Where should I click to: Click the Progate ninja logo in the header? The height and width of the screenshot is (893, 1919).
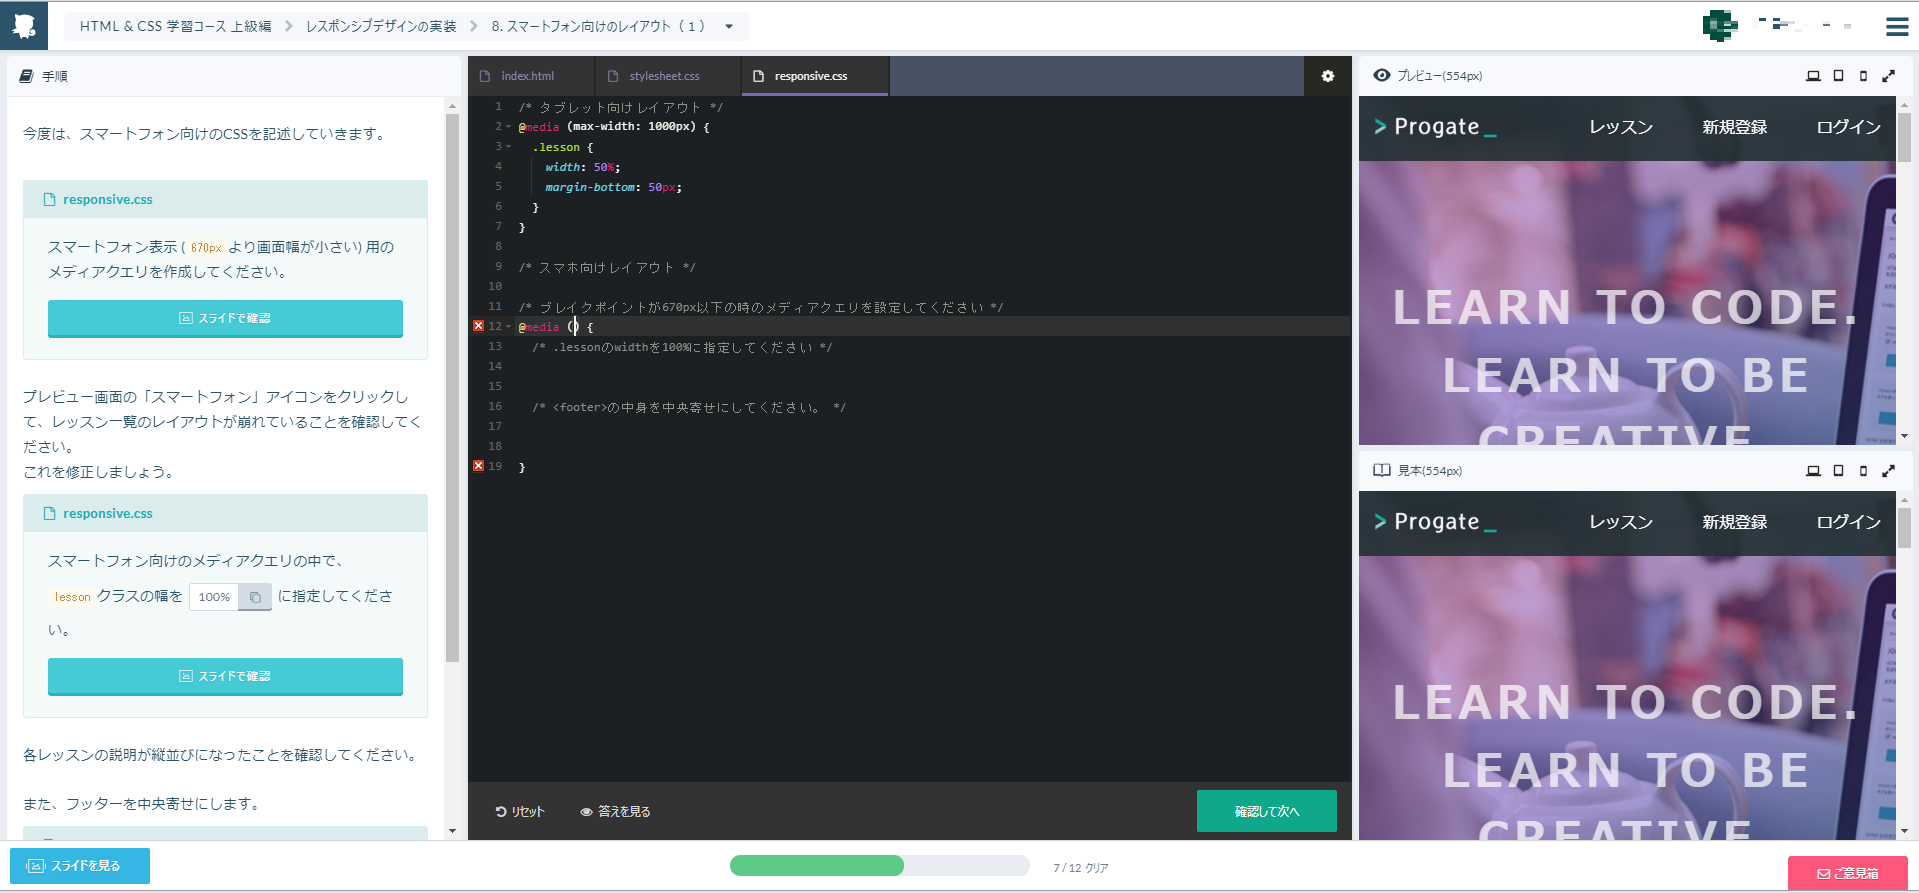[x=24, y=25]
